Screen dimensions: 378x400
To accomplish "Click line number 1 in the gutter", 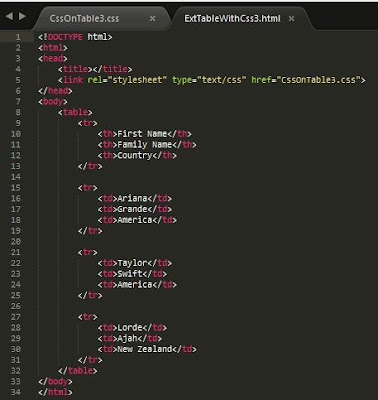I will point(18,37).
